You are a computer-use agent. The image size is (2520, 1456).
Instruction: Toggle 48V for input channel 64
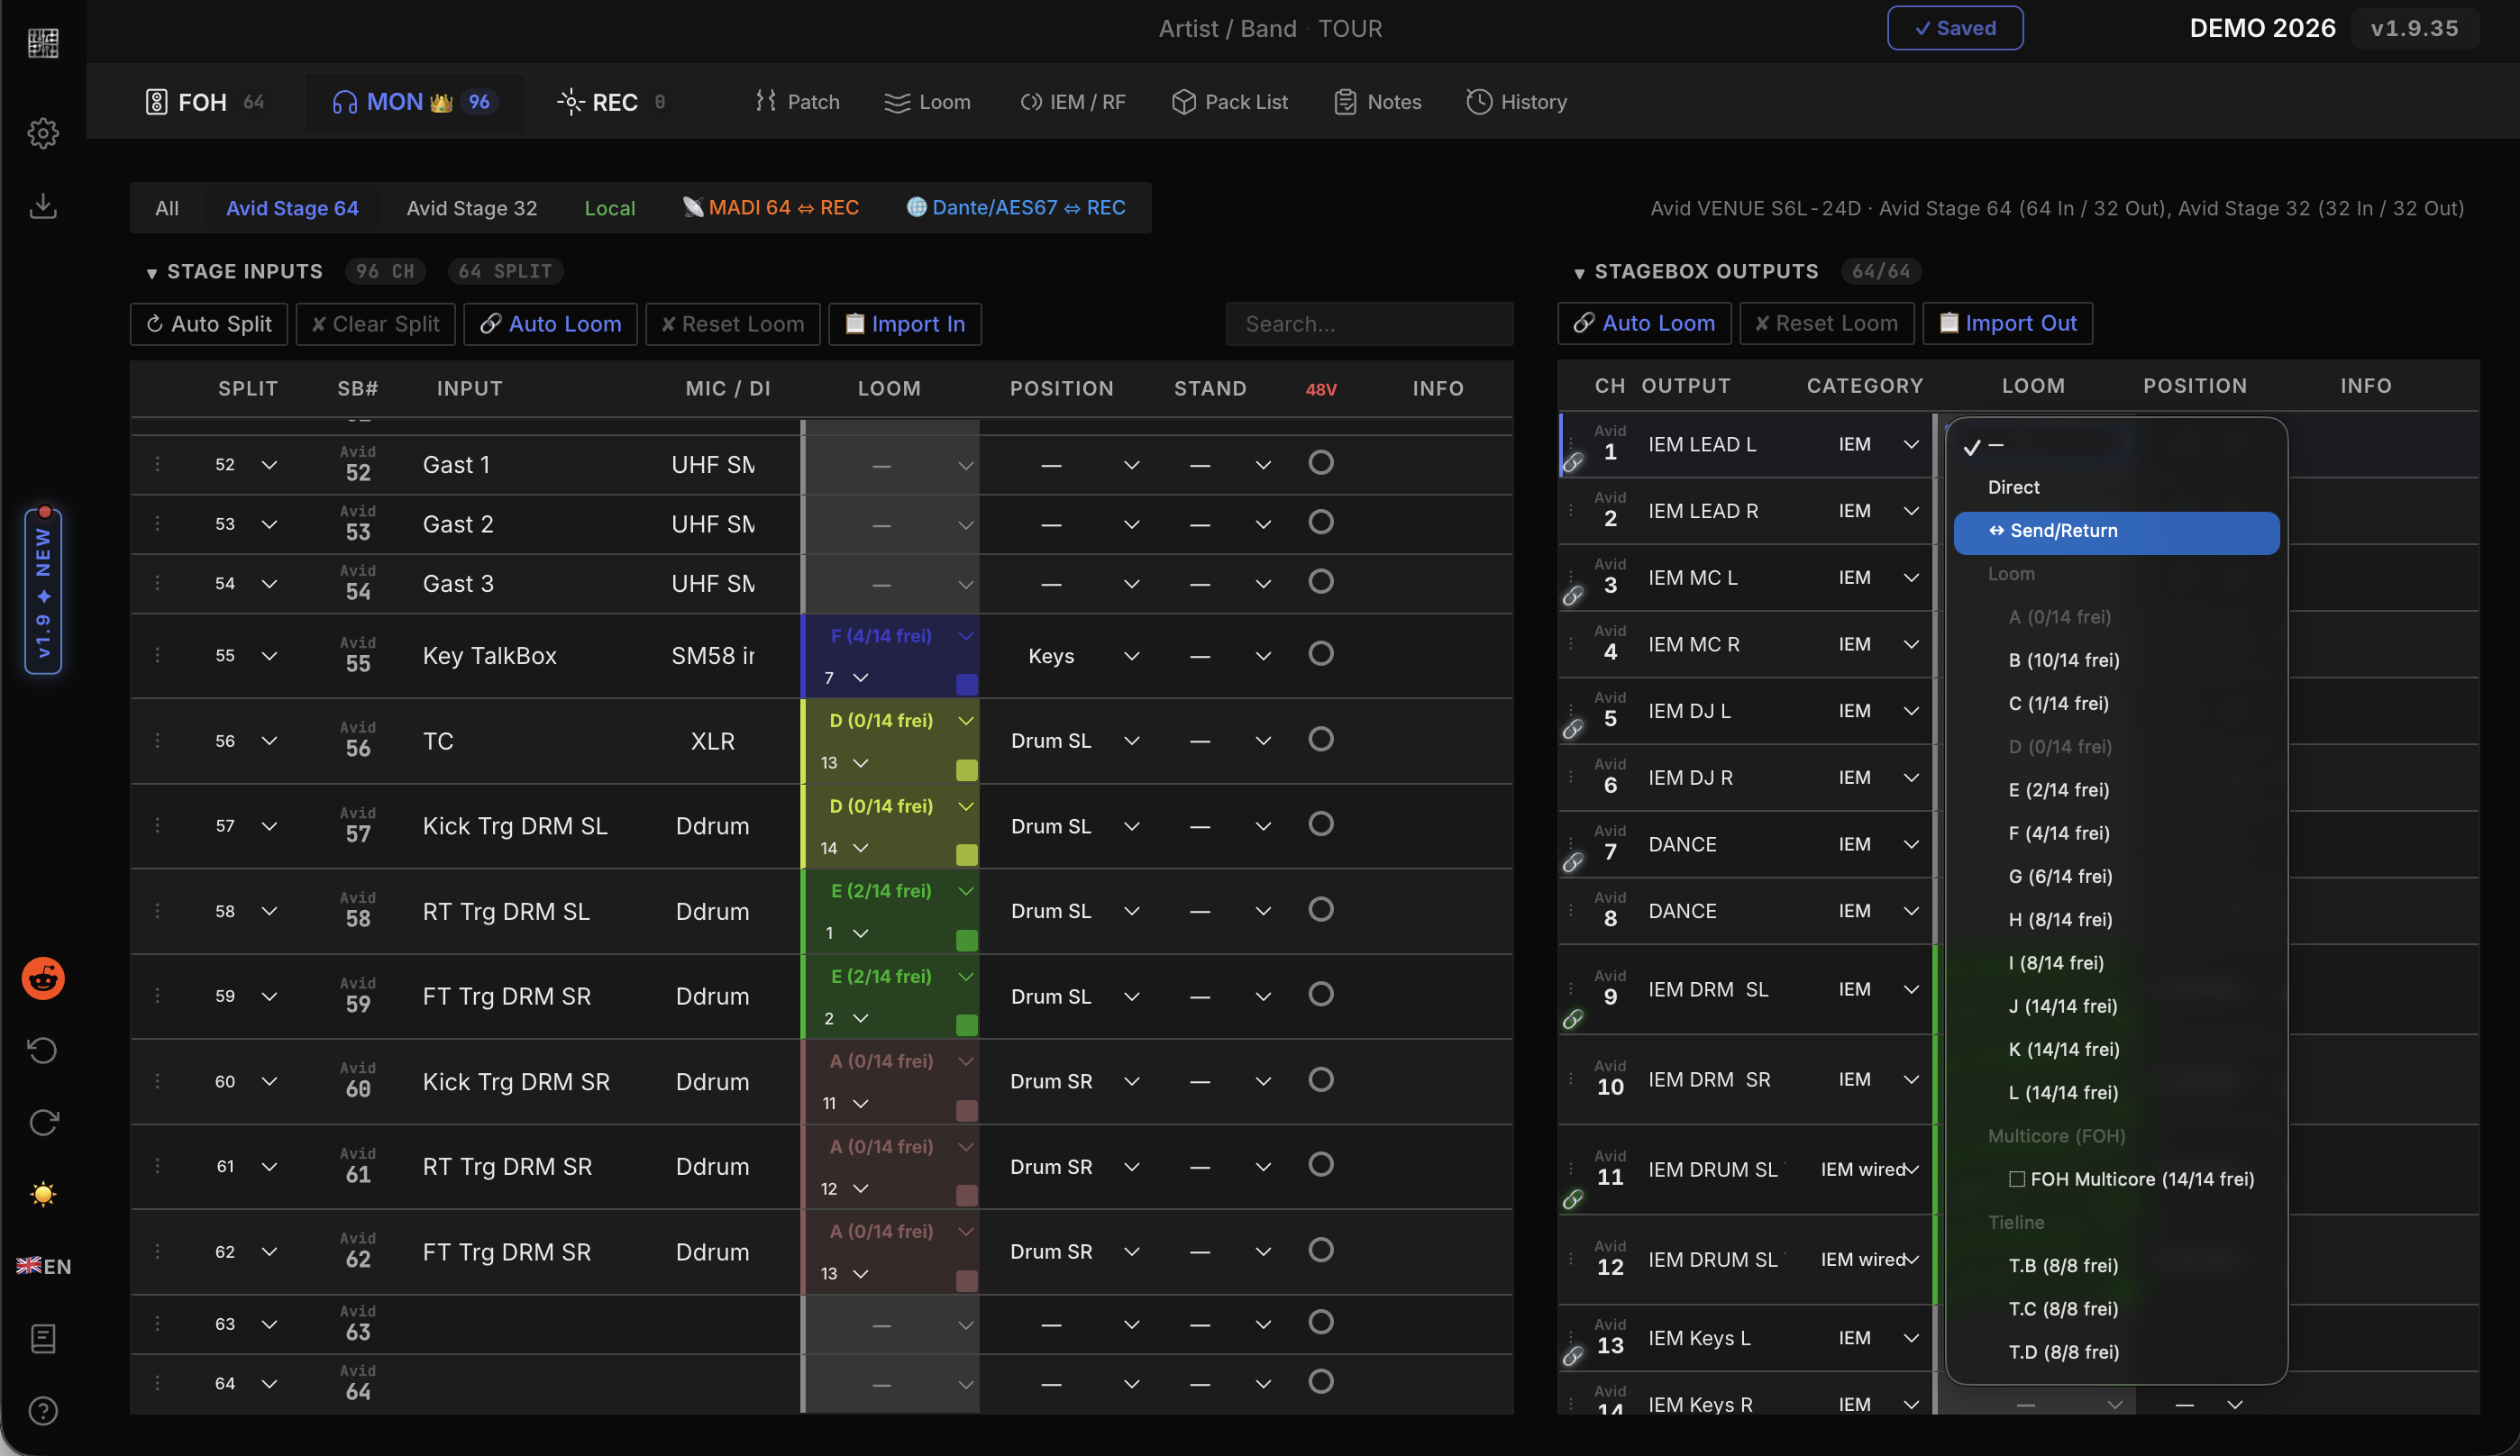(1321, 1381)
